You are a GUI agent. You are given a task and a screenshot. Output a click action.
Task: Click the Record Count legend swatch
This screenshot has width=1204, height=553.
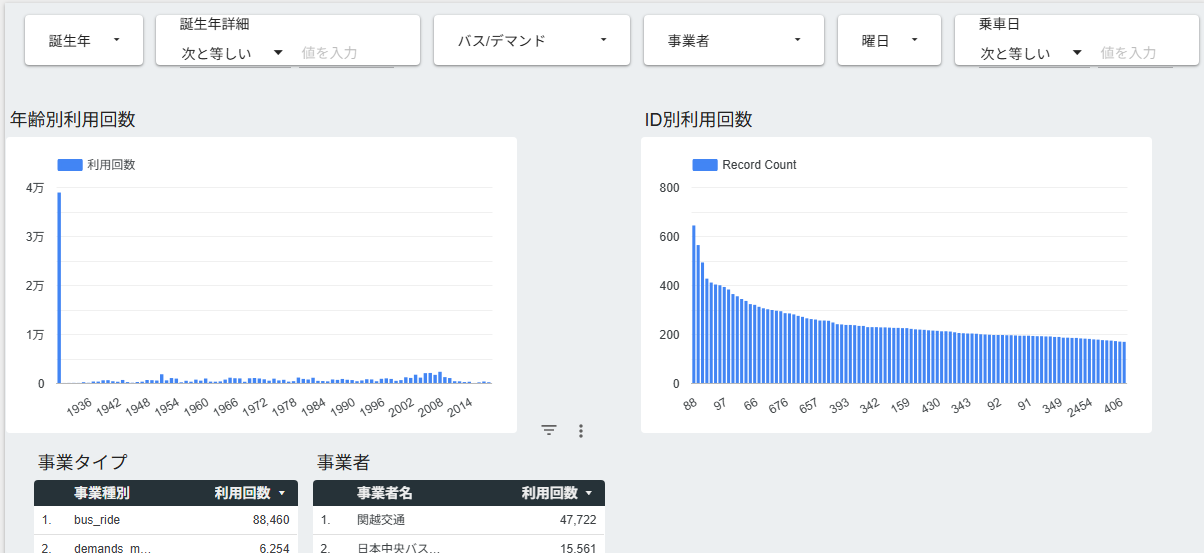tap(705, 165)
